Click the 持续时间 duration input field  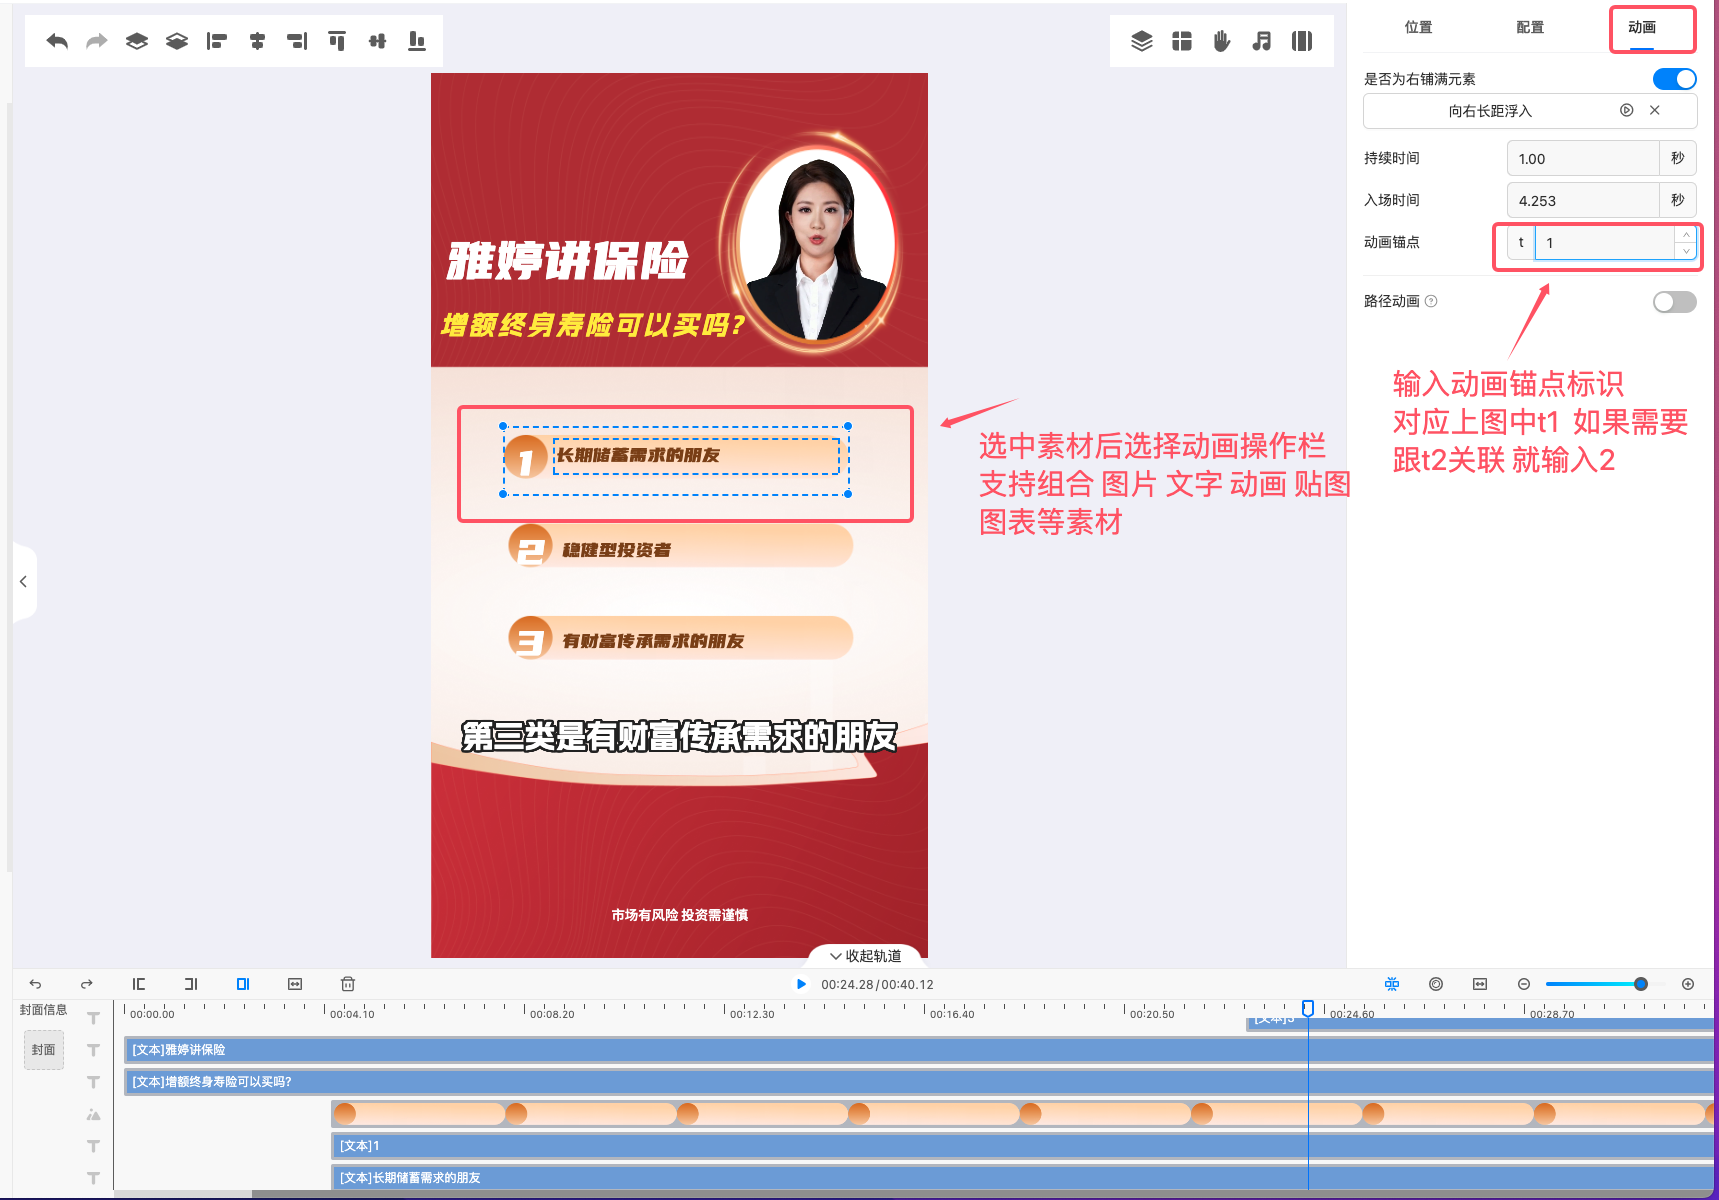coord(1582,159)
